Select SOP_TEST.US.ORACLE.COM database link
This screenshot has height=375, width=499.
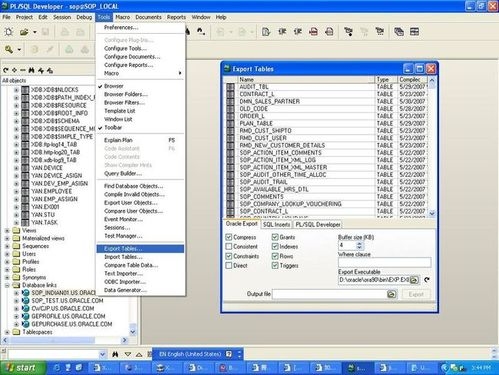(67, 301)
